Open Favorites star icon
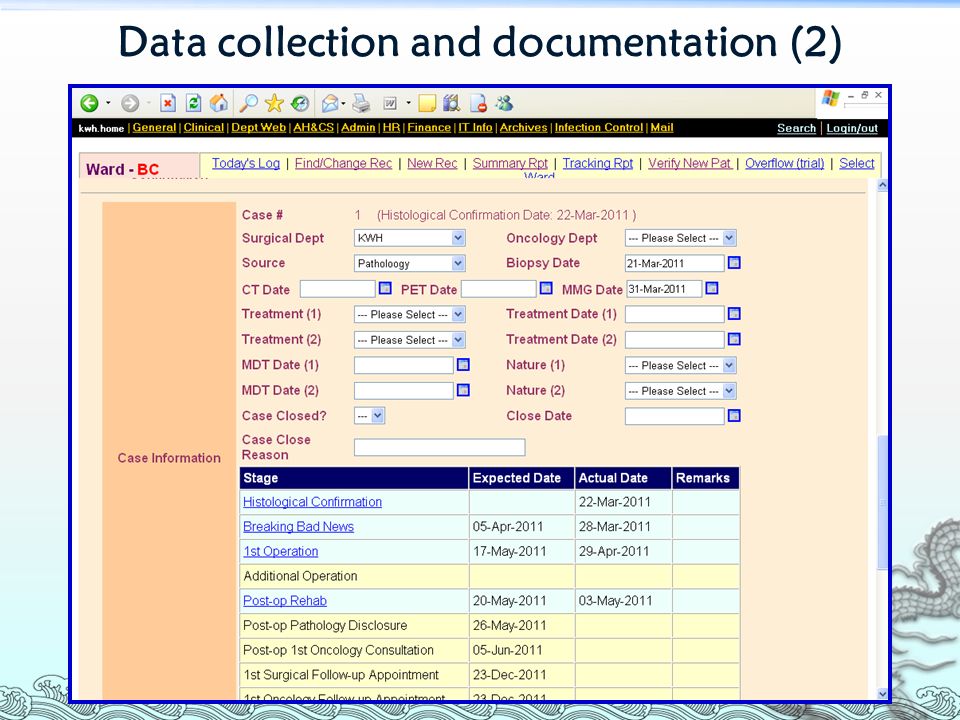 click(274, 103)
